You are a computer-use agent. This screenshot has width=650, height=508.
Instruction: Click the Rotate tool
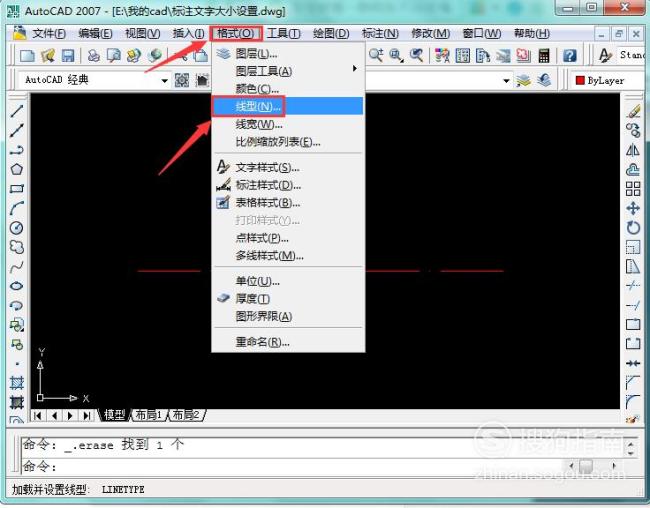pyautogui.click(x=633, y=228)
